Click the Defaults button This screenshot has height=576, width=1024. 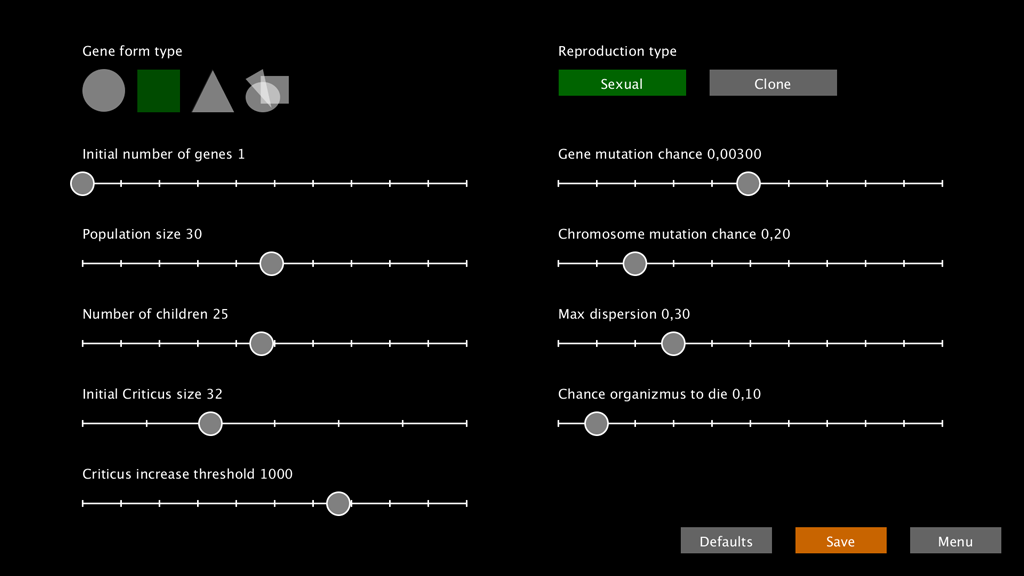(x=726, y=541)
